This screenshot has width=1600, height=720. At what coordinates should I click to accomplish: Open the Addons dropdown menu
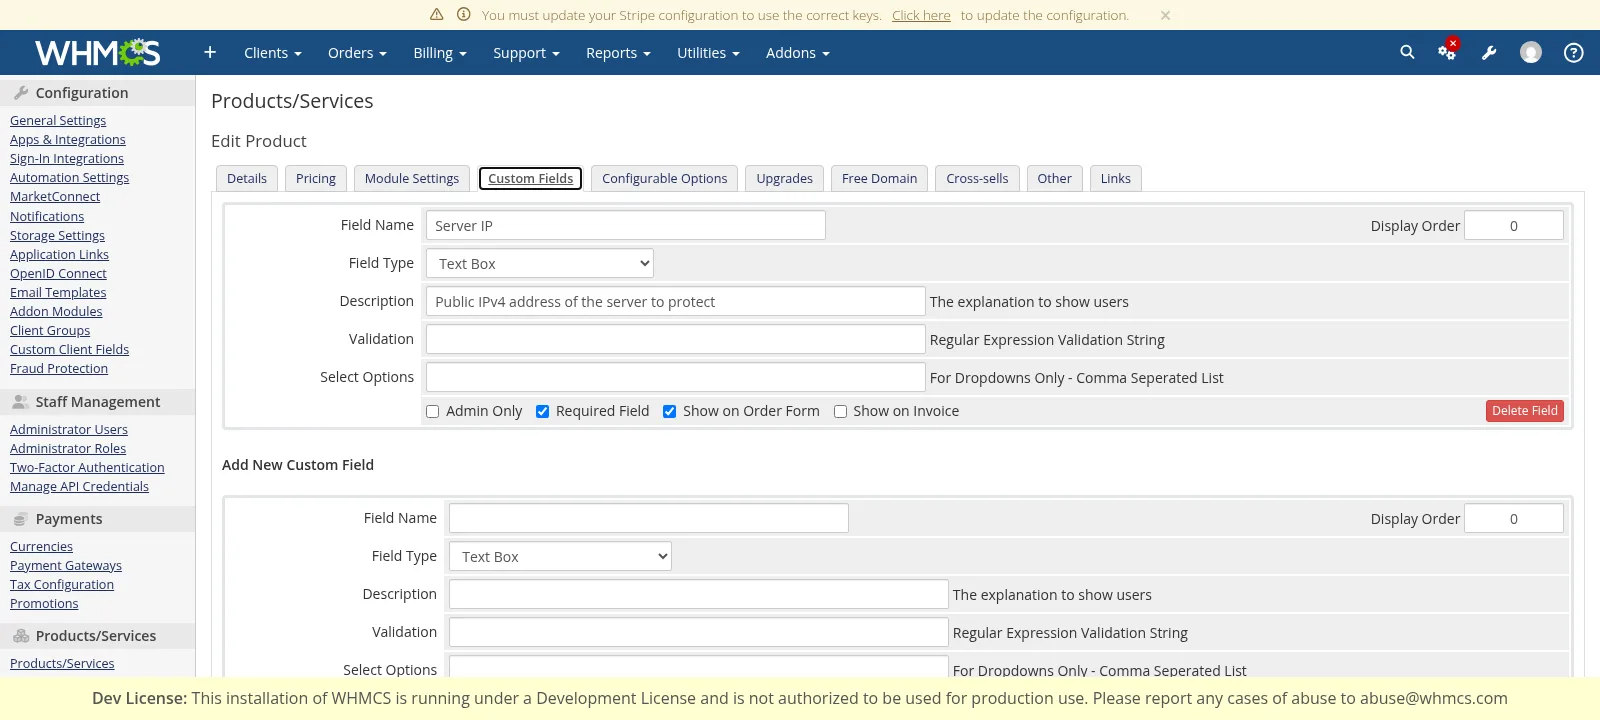pos(798,53)
